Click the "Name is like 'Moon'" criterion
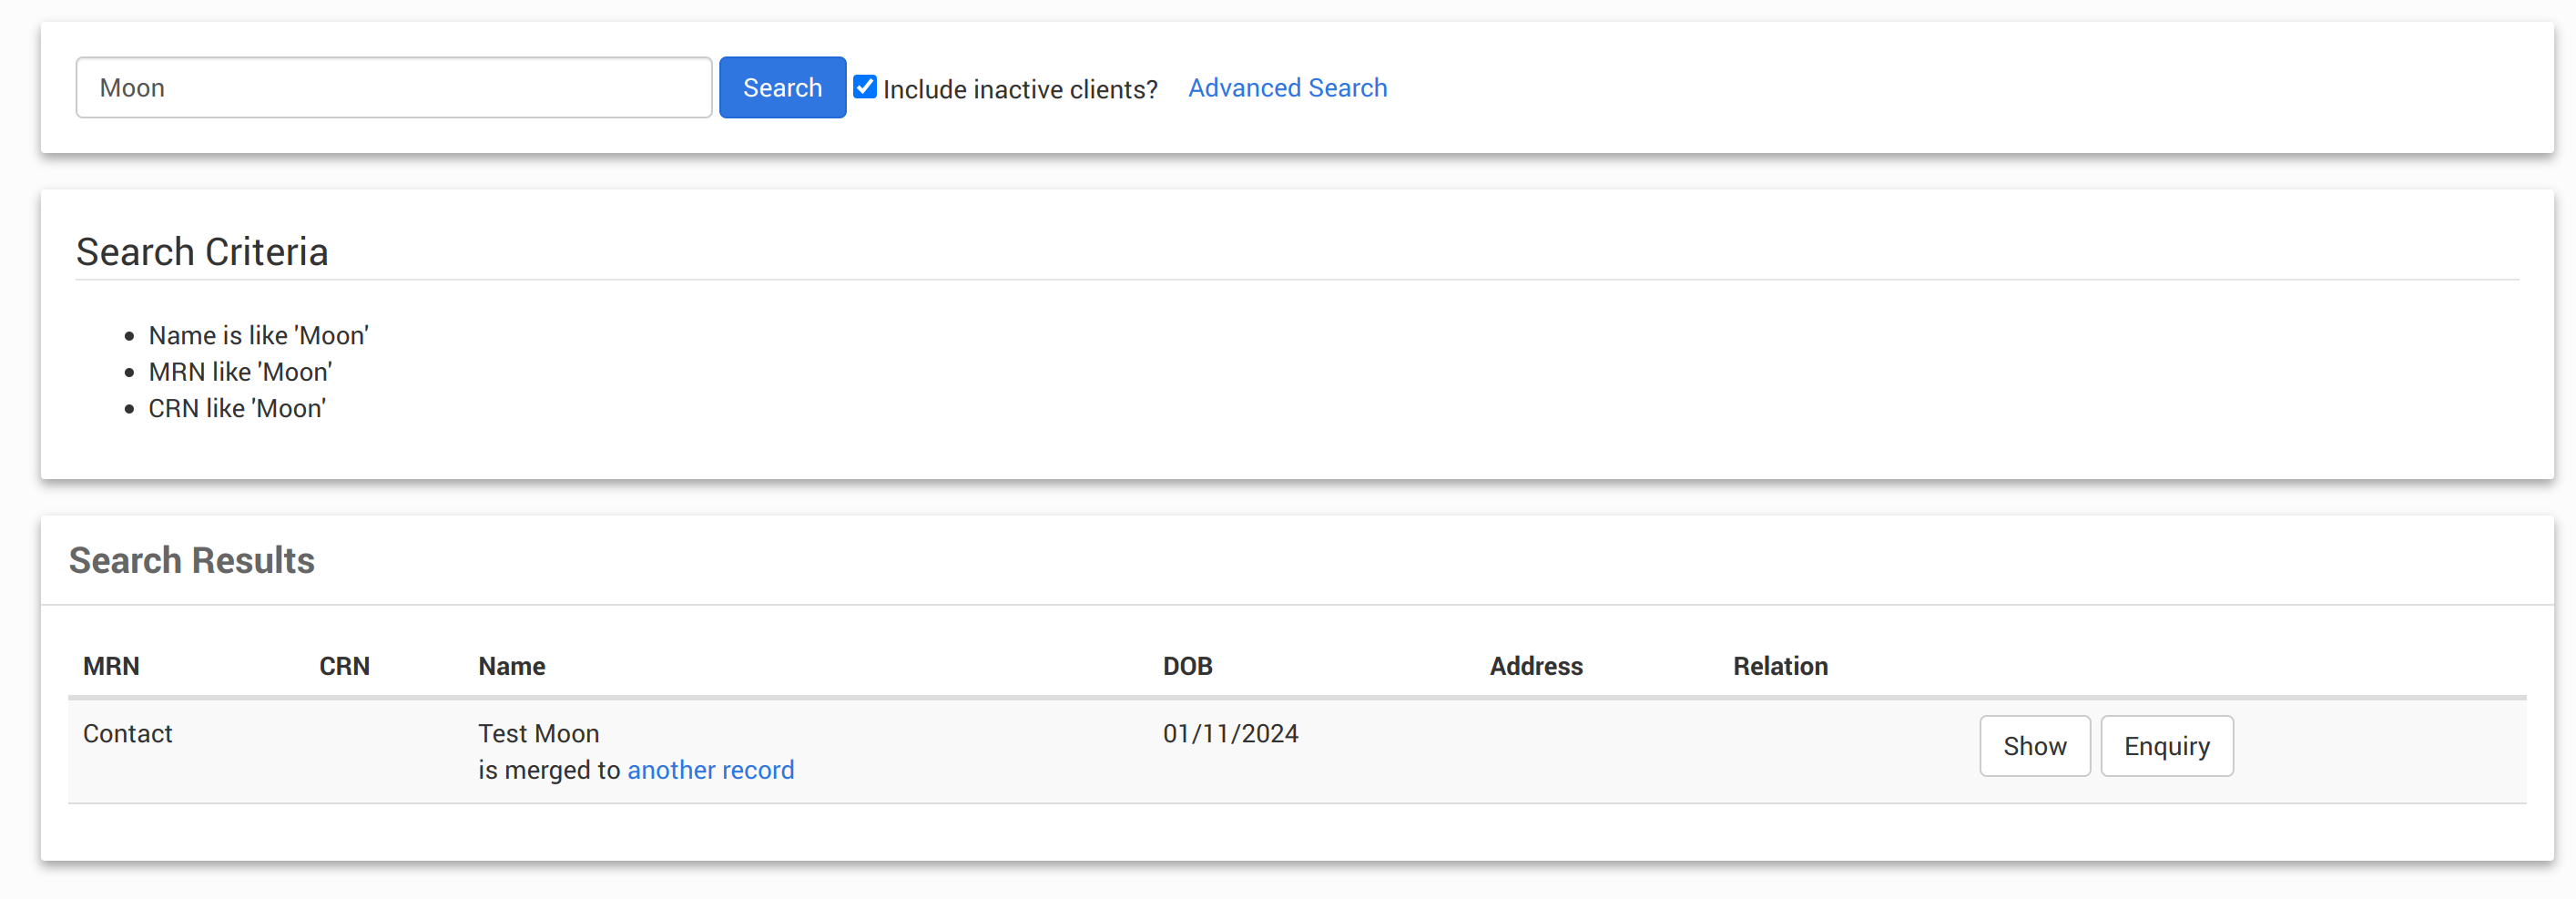Screen dimensions: 2576x899 [258, 335]
